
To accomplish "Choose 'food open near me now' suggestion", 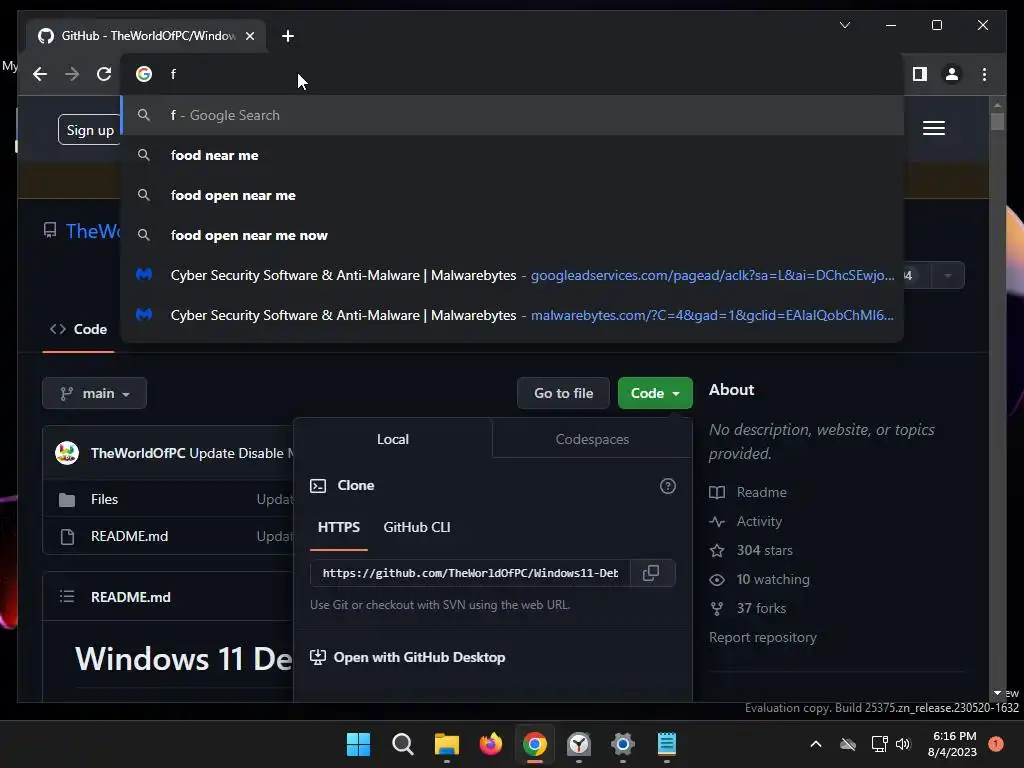I will coord(513,235).
